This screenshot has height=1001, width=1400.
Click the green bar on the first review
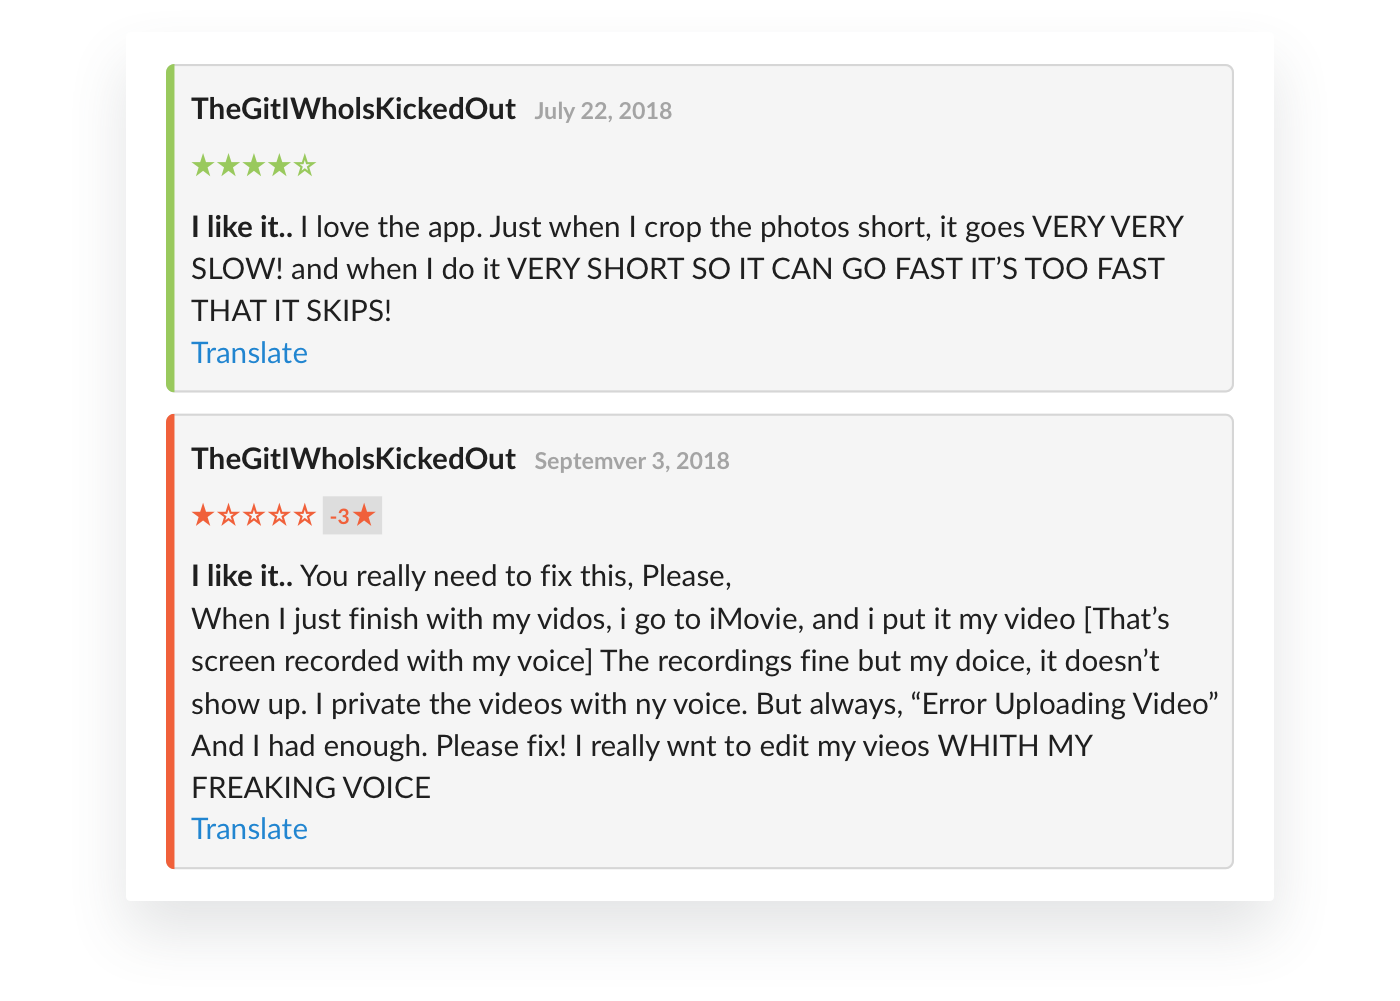[x=170, y=228]
